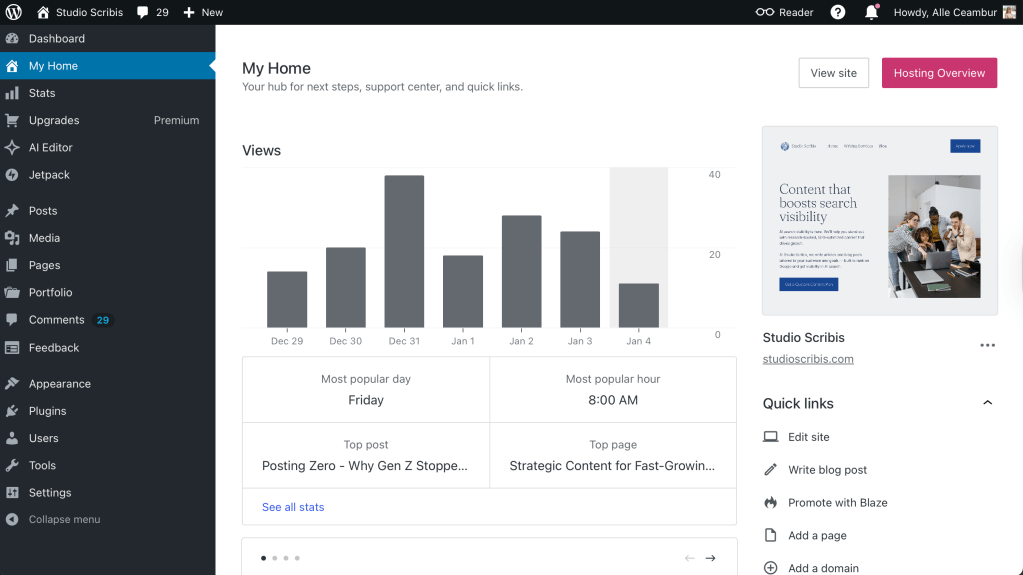Screen dimensions: 1023x575
Task: Open Studio Scribis site home icon
Action: click(43, 12)
